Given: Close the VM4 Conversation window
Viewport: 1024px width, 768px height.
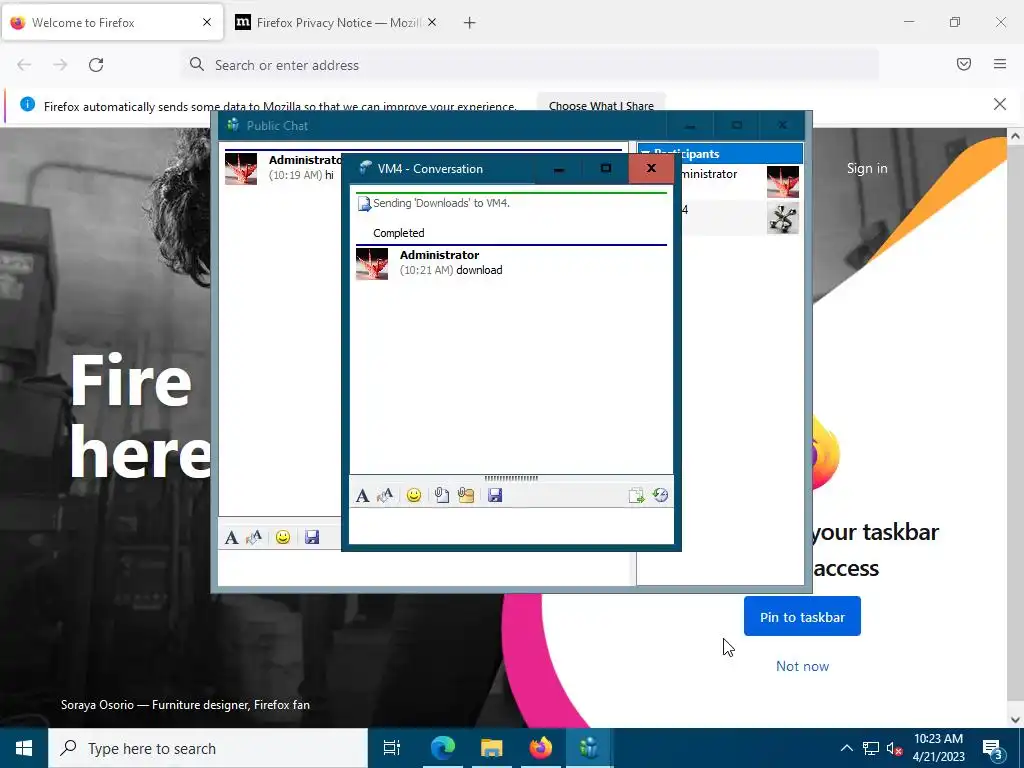Looking at the screenshot, I should pos(651,168).
